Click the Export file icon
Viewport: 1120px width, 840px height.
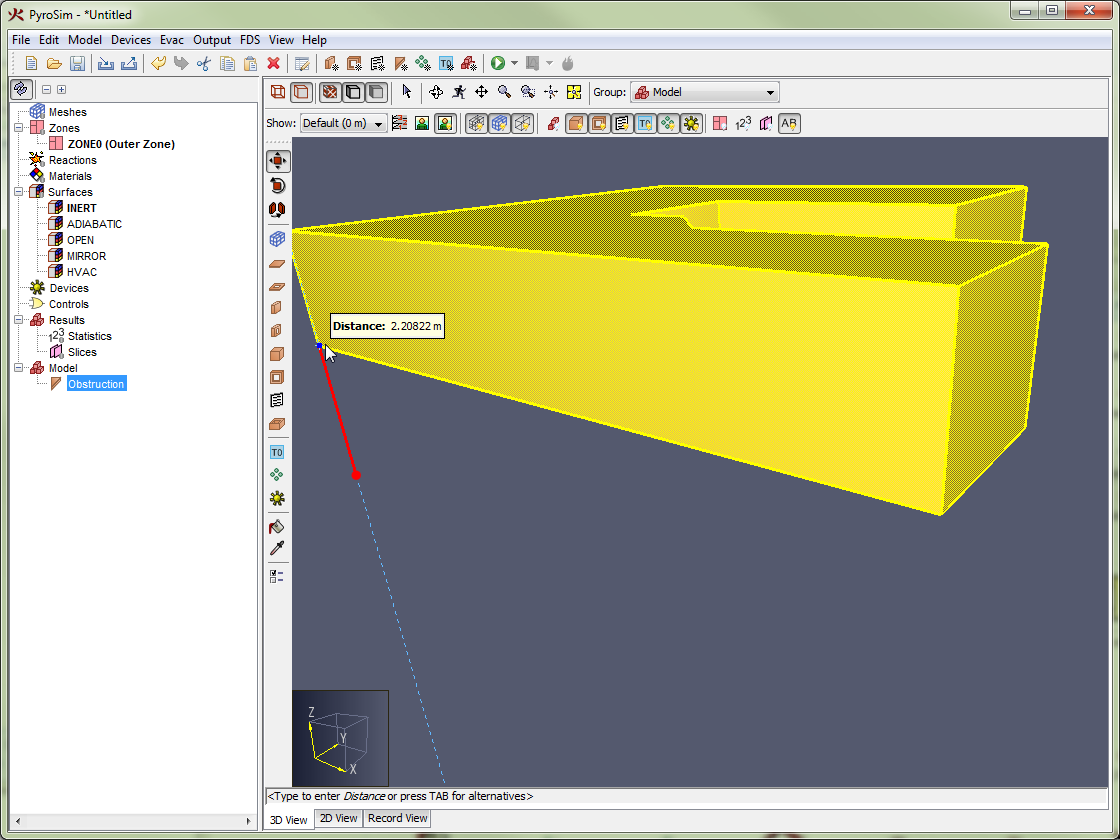coord(129,64)
